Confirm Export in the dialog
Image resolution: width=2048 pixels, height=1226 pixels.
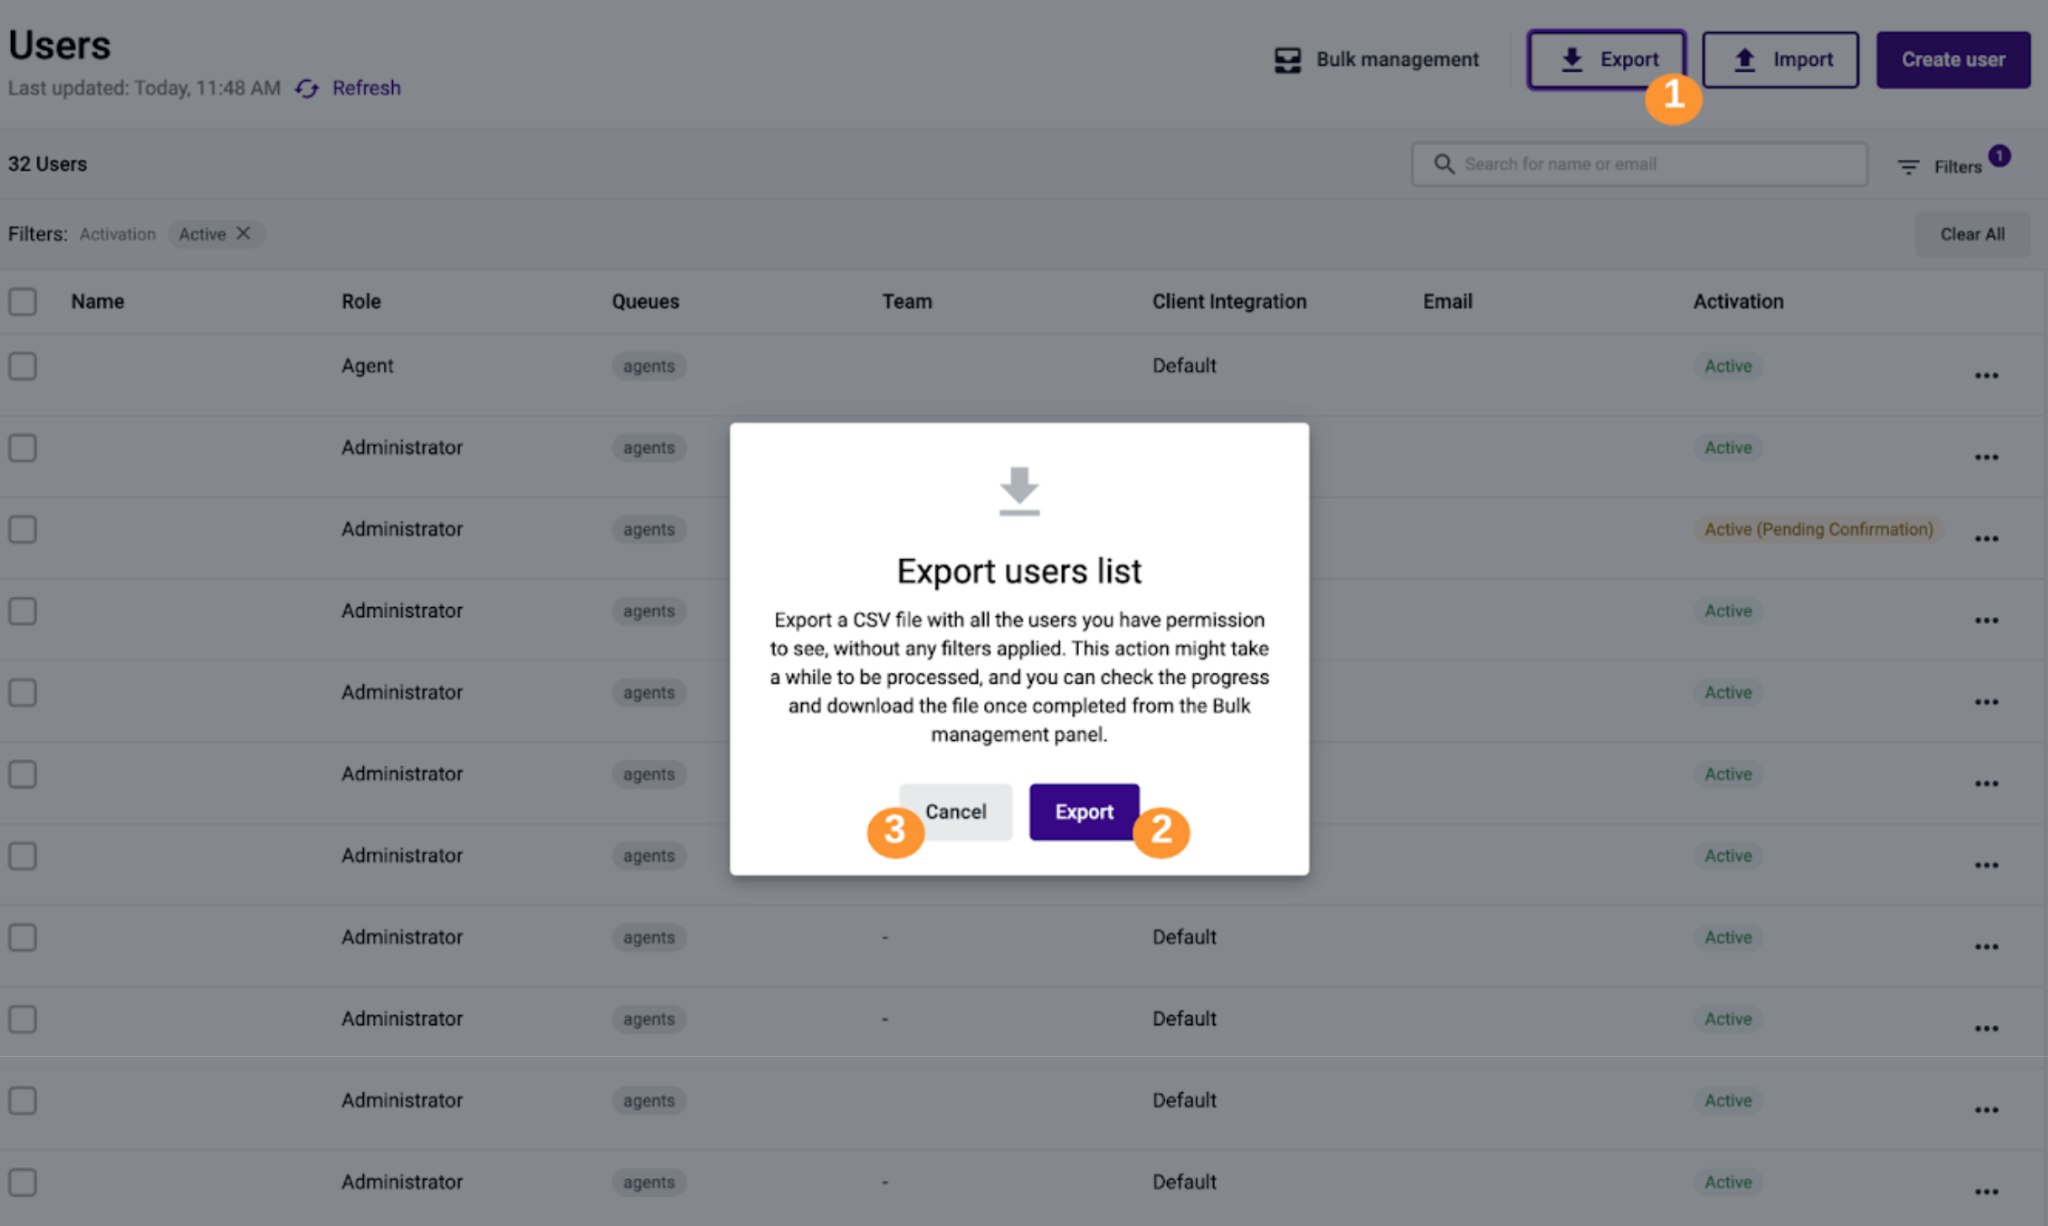click(1084, 812)
